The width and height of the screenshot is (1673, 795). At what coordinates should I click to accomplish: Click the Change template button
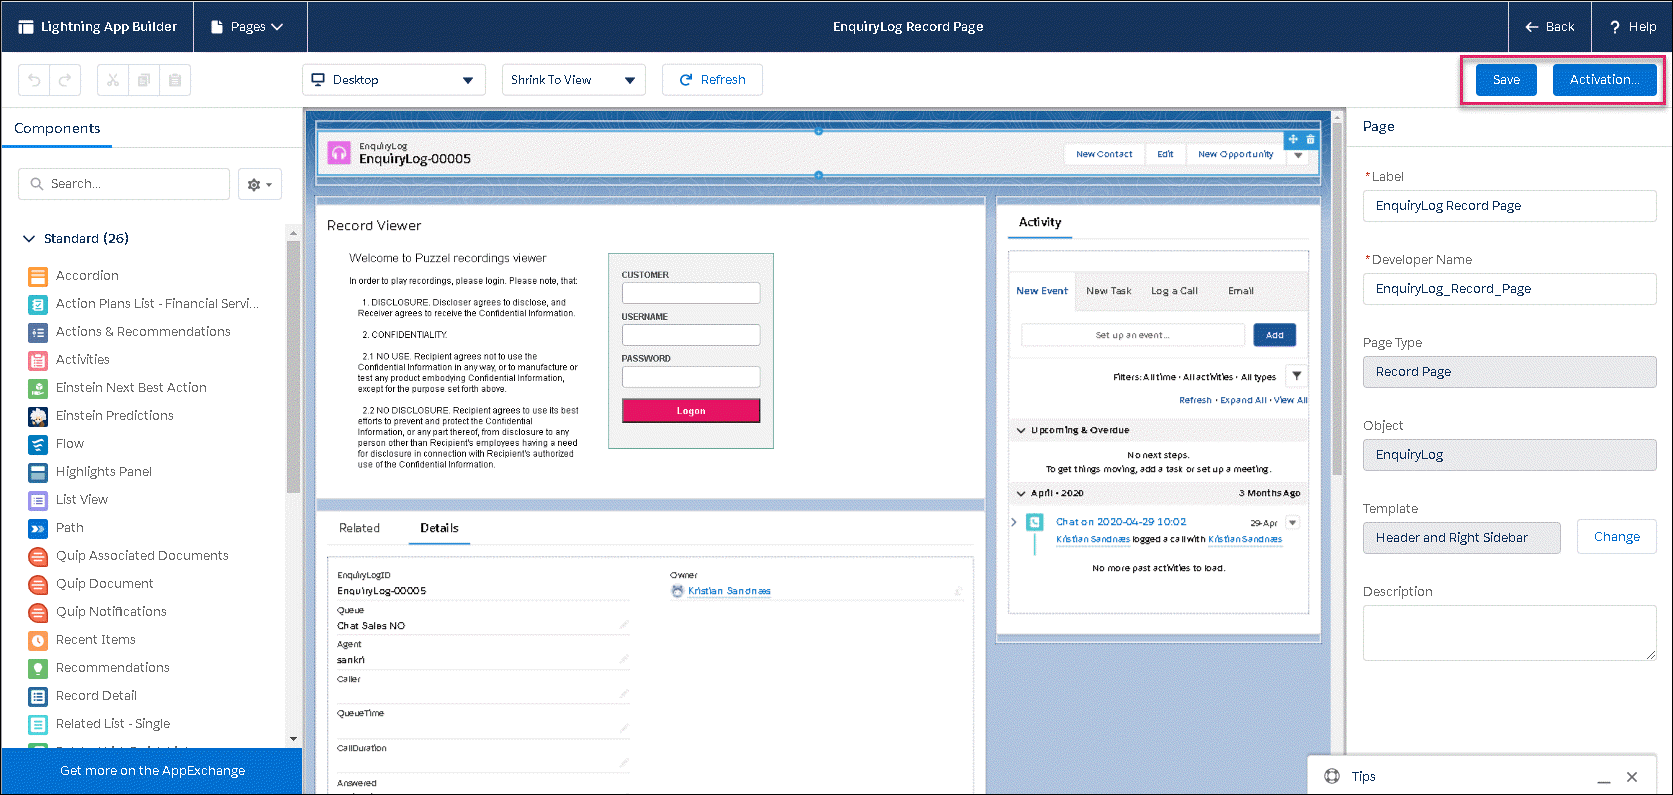(1616, 537)
